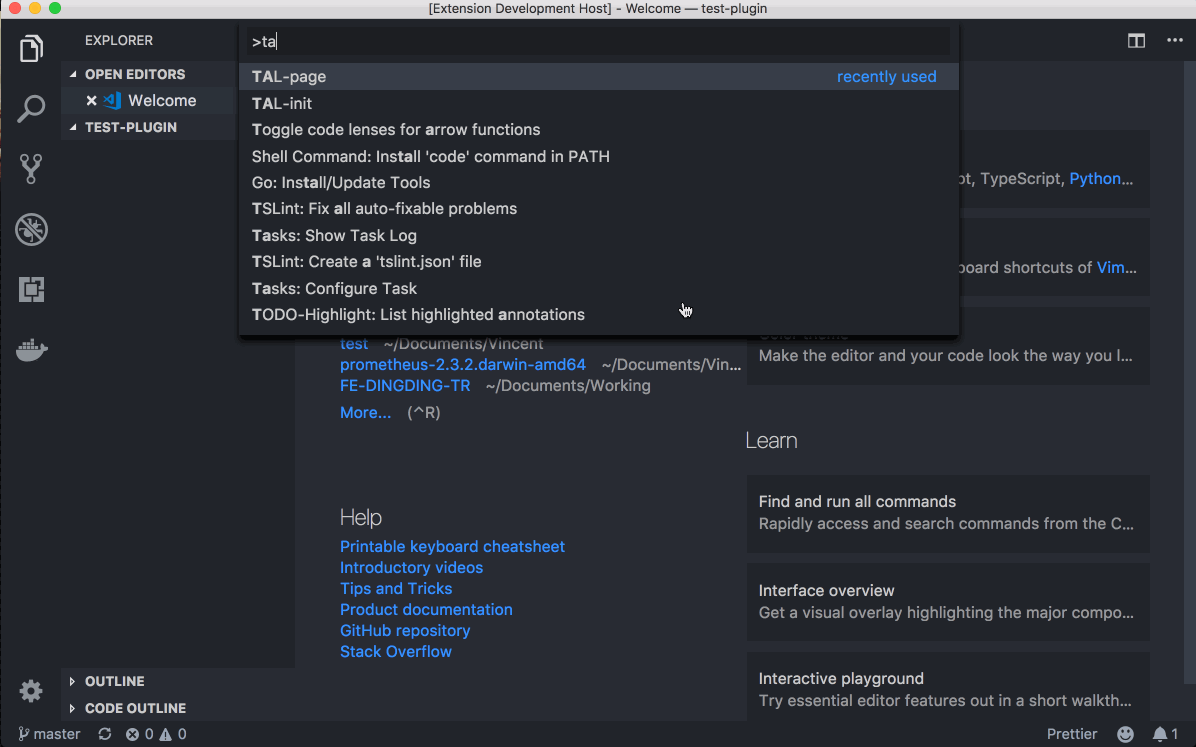Select Toggle code lenses for arrow functions

(599, 130)
